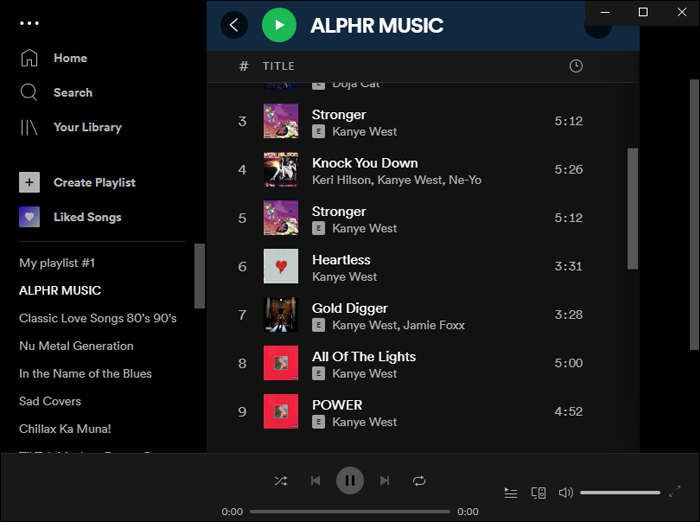The width and height of the screenshot is (700, 522).
Task: Enter full screen with expand arrows icon
Action: coord(675,492)
